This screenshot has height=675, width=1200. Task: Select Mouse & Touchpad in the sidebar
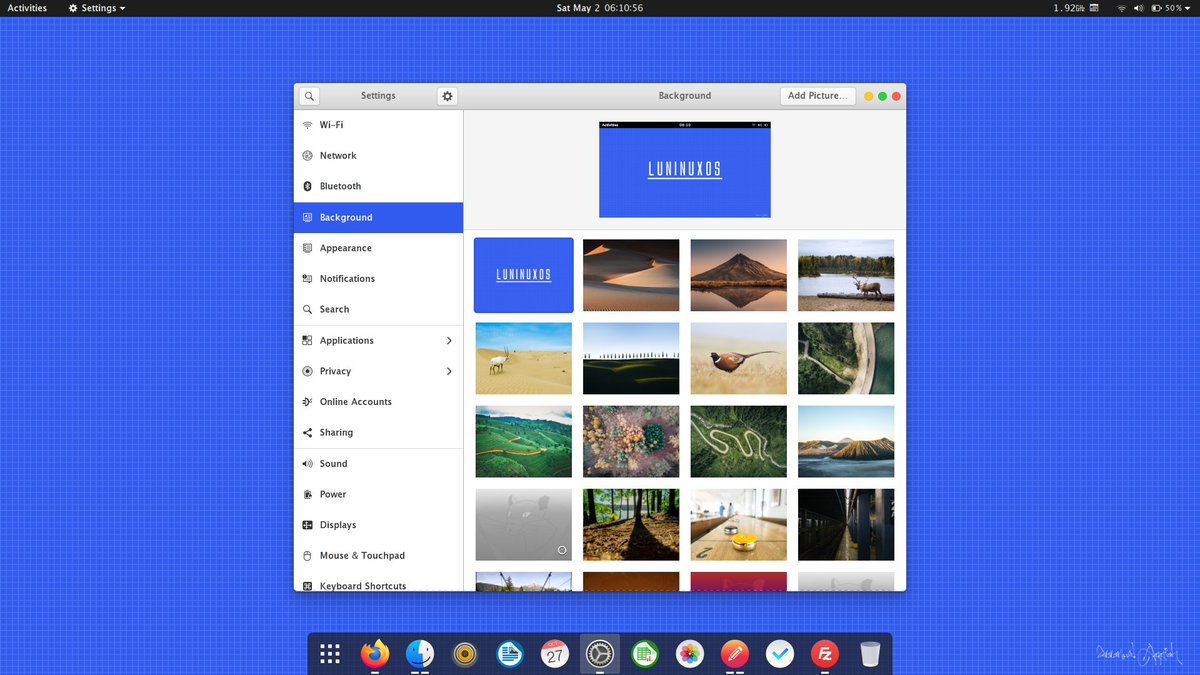362,555
